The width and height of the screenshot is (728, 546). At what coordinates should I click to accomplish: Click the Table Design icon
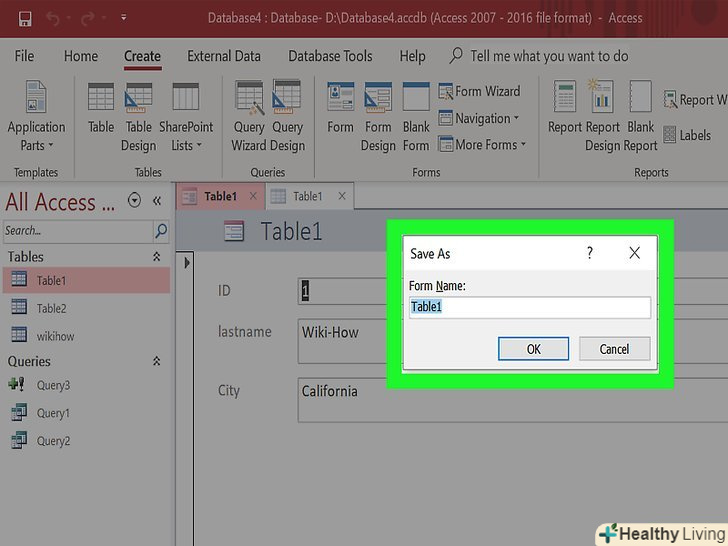(x=138, y=116)
